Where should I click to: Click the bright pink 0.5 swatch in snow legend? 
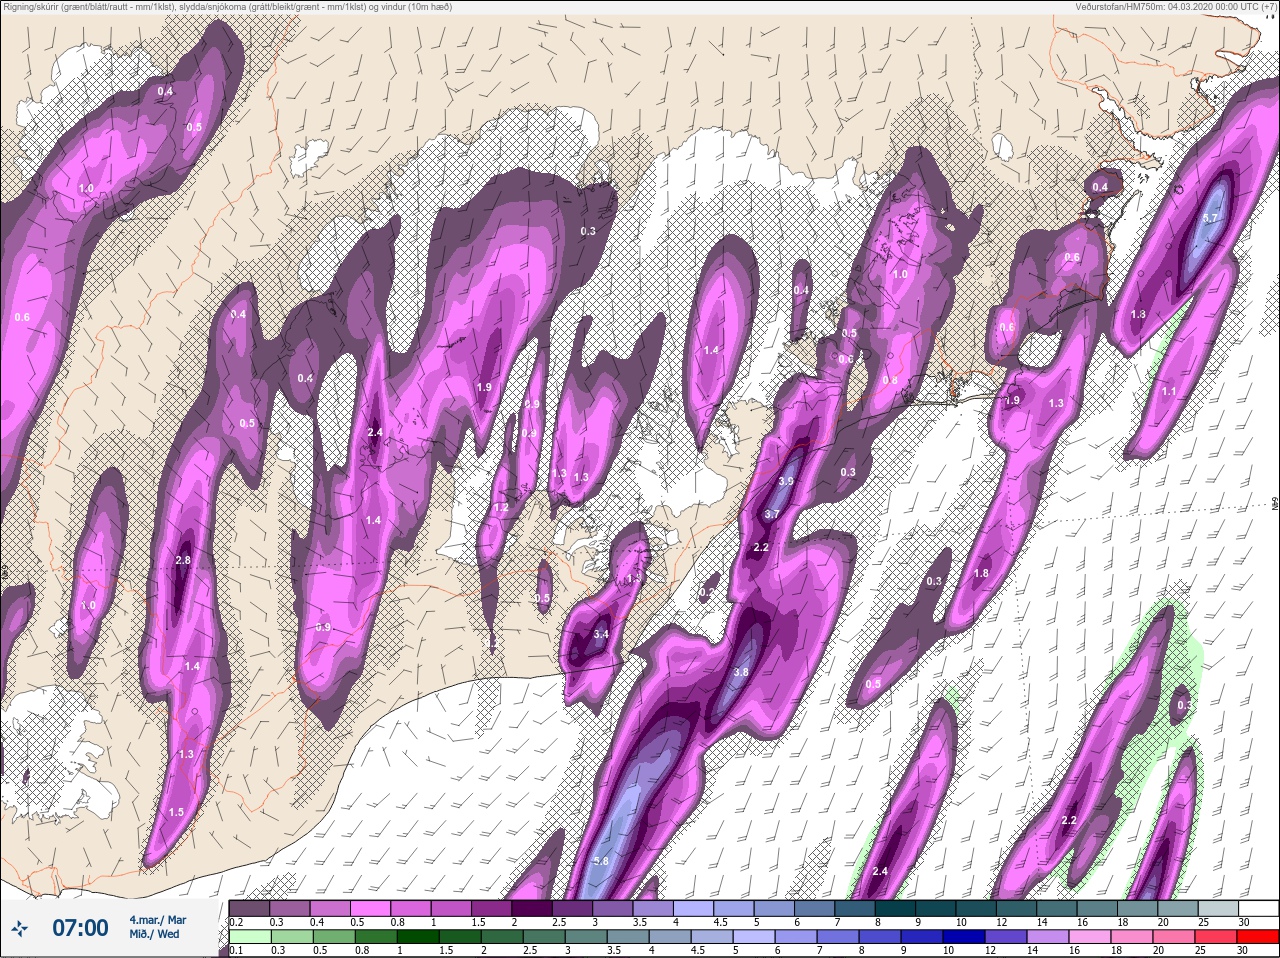tap(370, 908)
